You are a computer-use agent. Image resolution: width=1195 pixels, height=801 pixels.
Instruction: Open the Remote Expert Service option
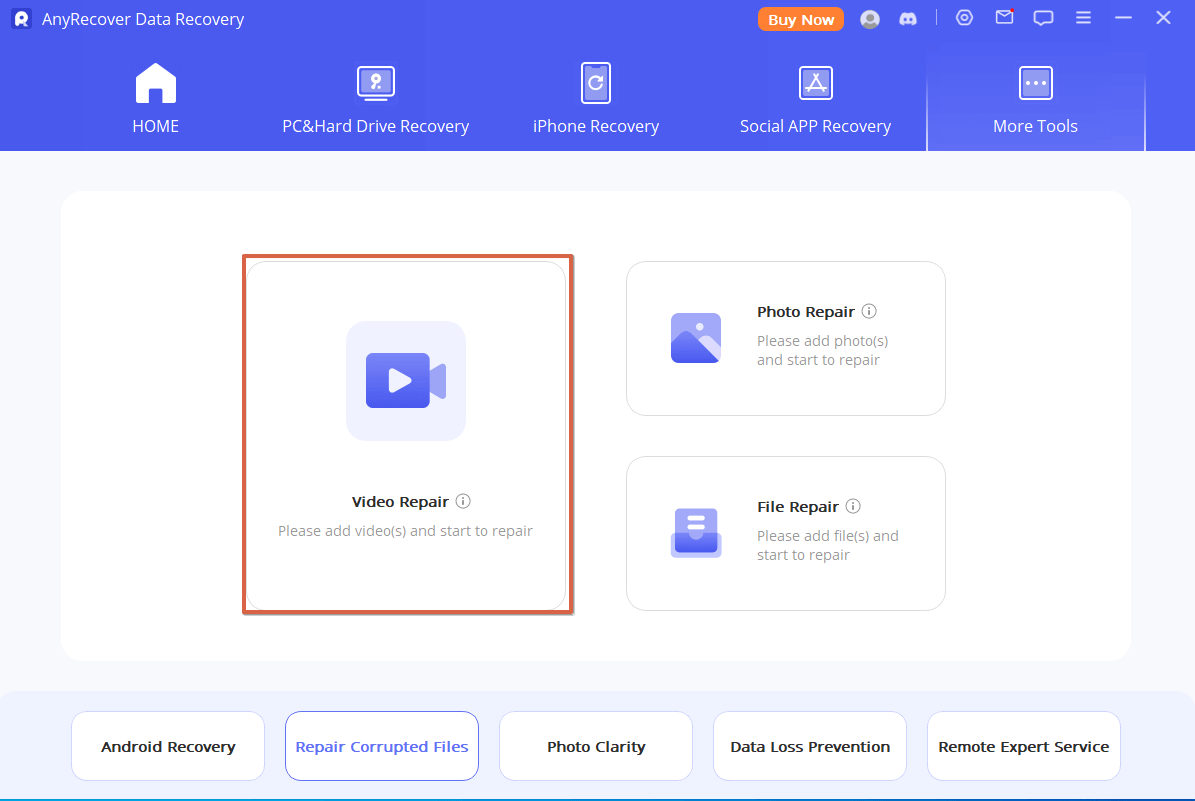[x=1023, y=747]
